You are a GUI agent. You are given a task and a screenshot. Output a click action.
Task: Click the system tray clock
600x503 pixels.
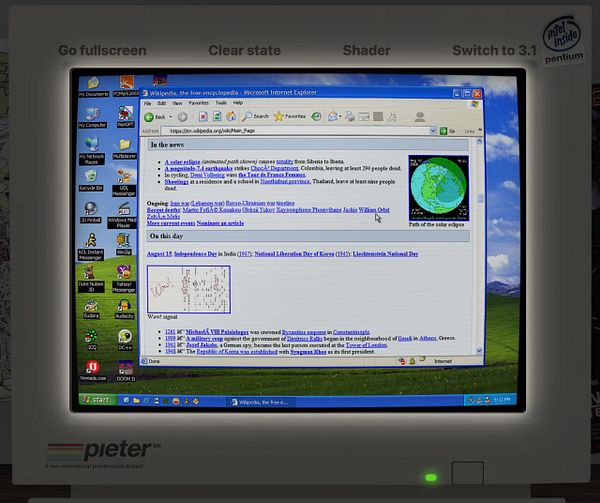point(502,400)
